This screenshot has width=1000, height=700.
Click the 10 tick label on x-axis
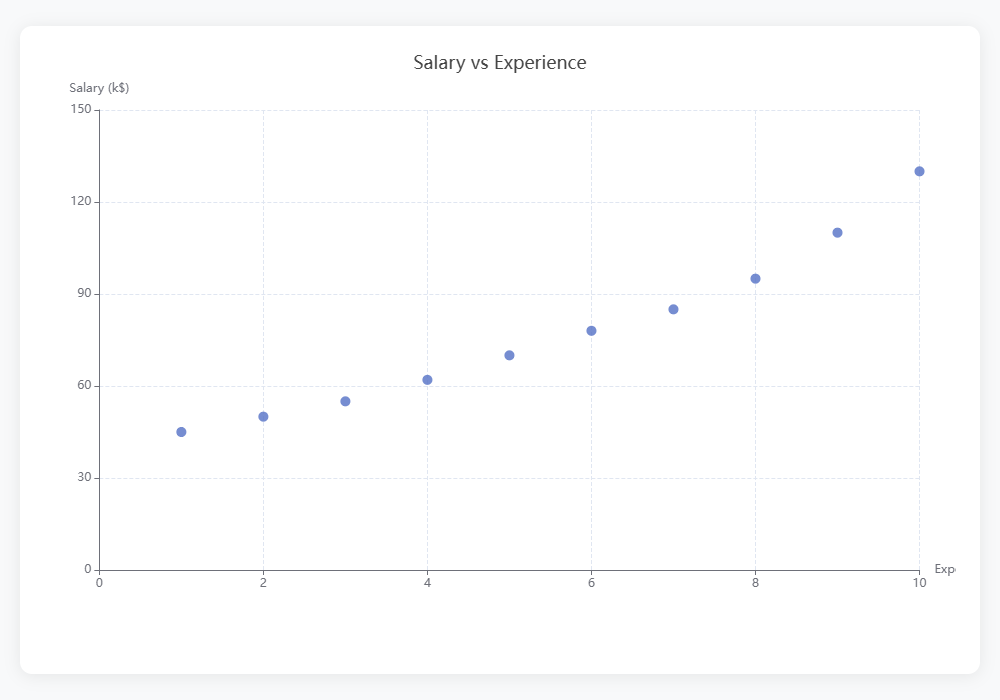coord(919,583)
